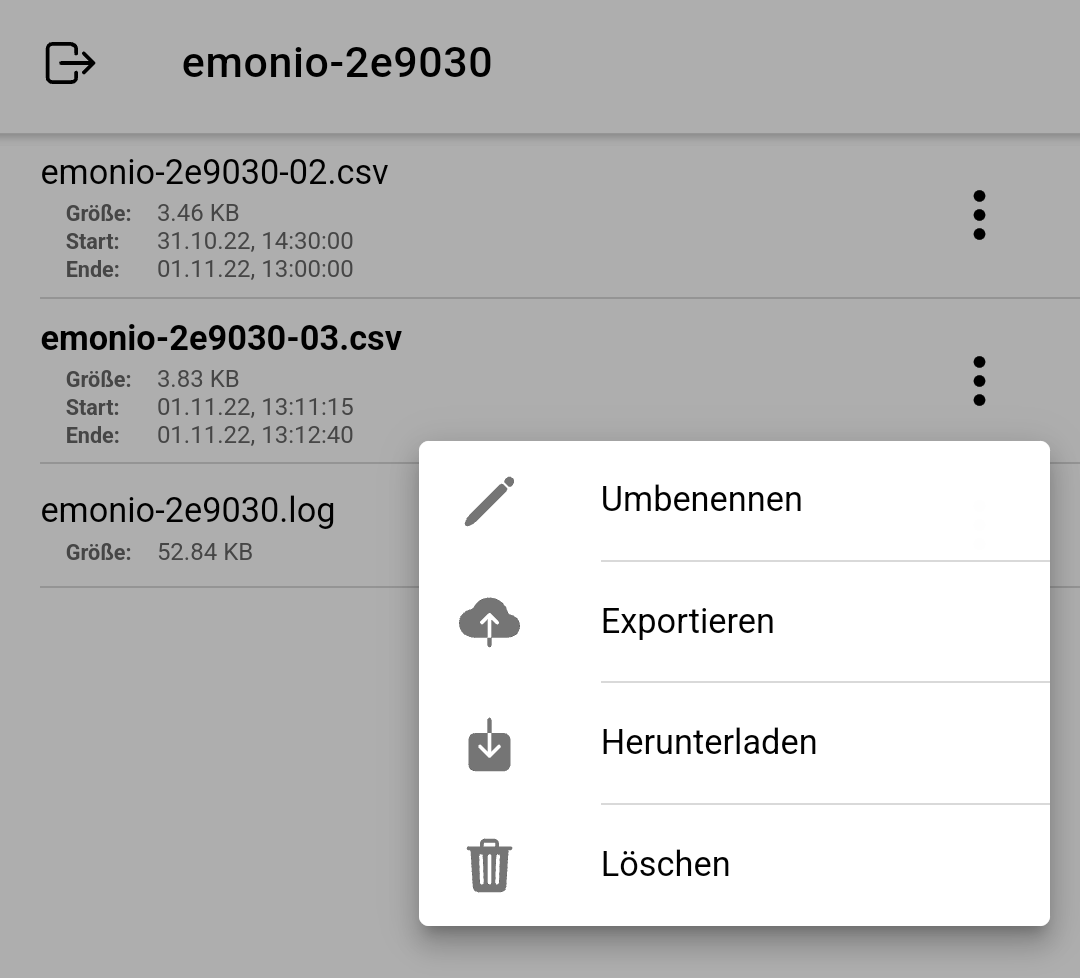Viewport: 1080px width, 978px height.
Task: Click the 3.46 KB size value
Action: 198,213
